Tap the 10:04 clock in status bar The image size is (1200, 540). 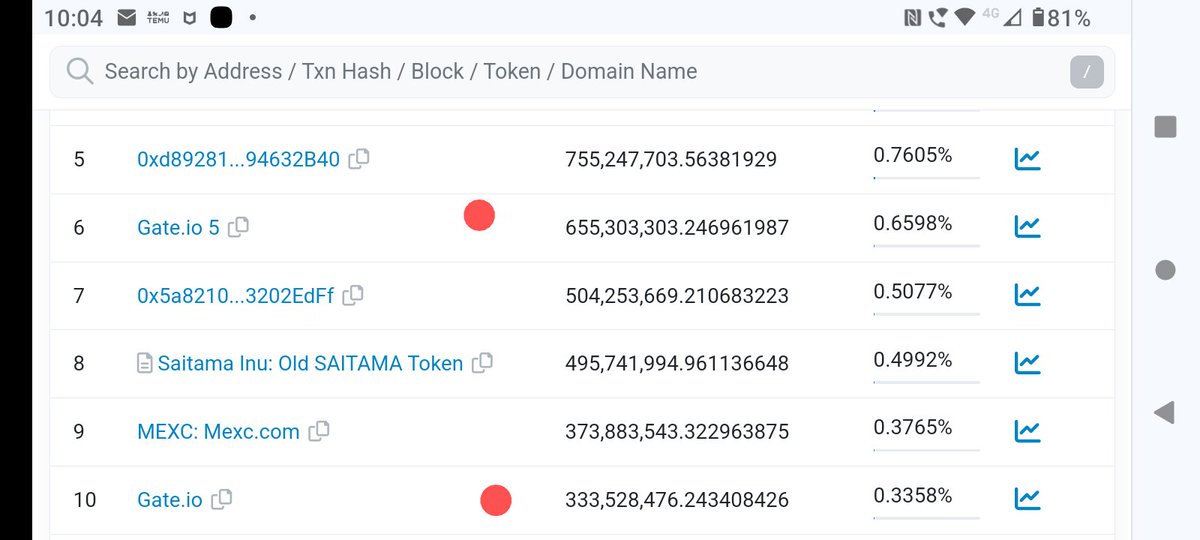[74, 18]
